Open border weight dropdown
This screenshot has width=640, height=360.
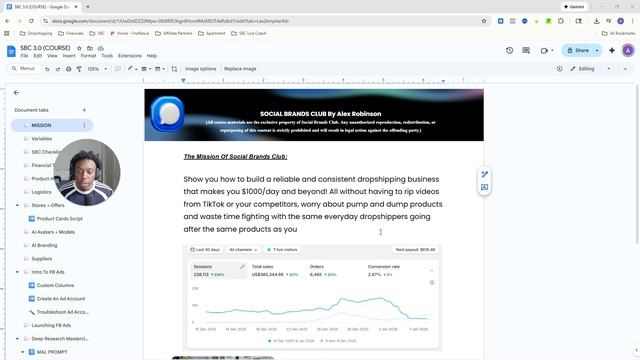click(146, 69)
